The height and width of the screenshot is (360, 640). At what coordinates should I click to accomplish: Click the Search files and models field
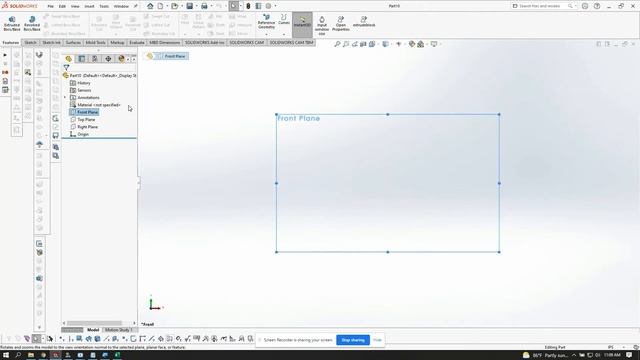point(543,6)
